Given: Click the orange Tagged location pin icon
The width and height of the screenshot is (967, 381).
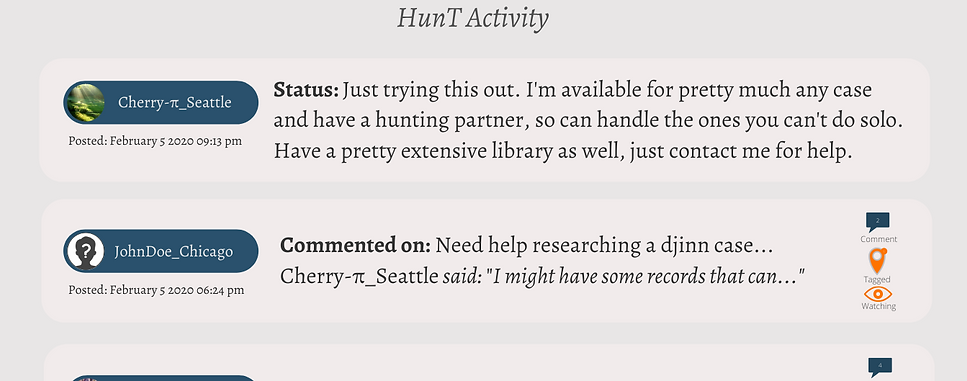Looking at the screenshot, I should click(x=878, y=260).
